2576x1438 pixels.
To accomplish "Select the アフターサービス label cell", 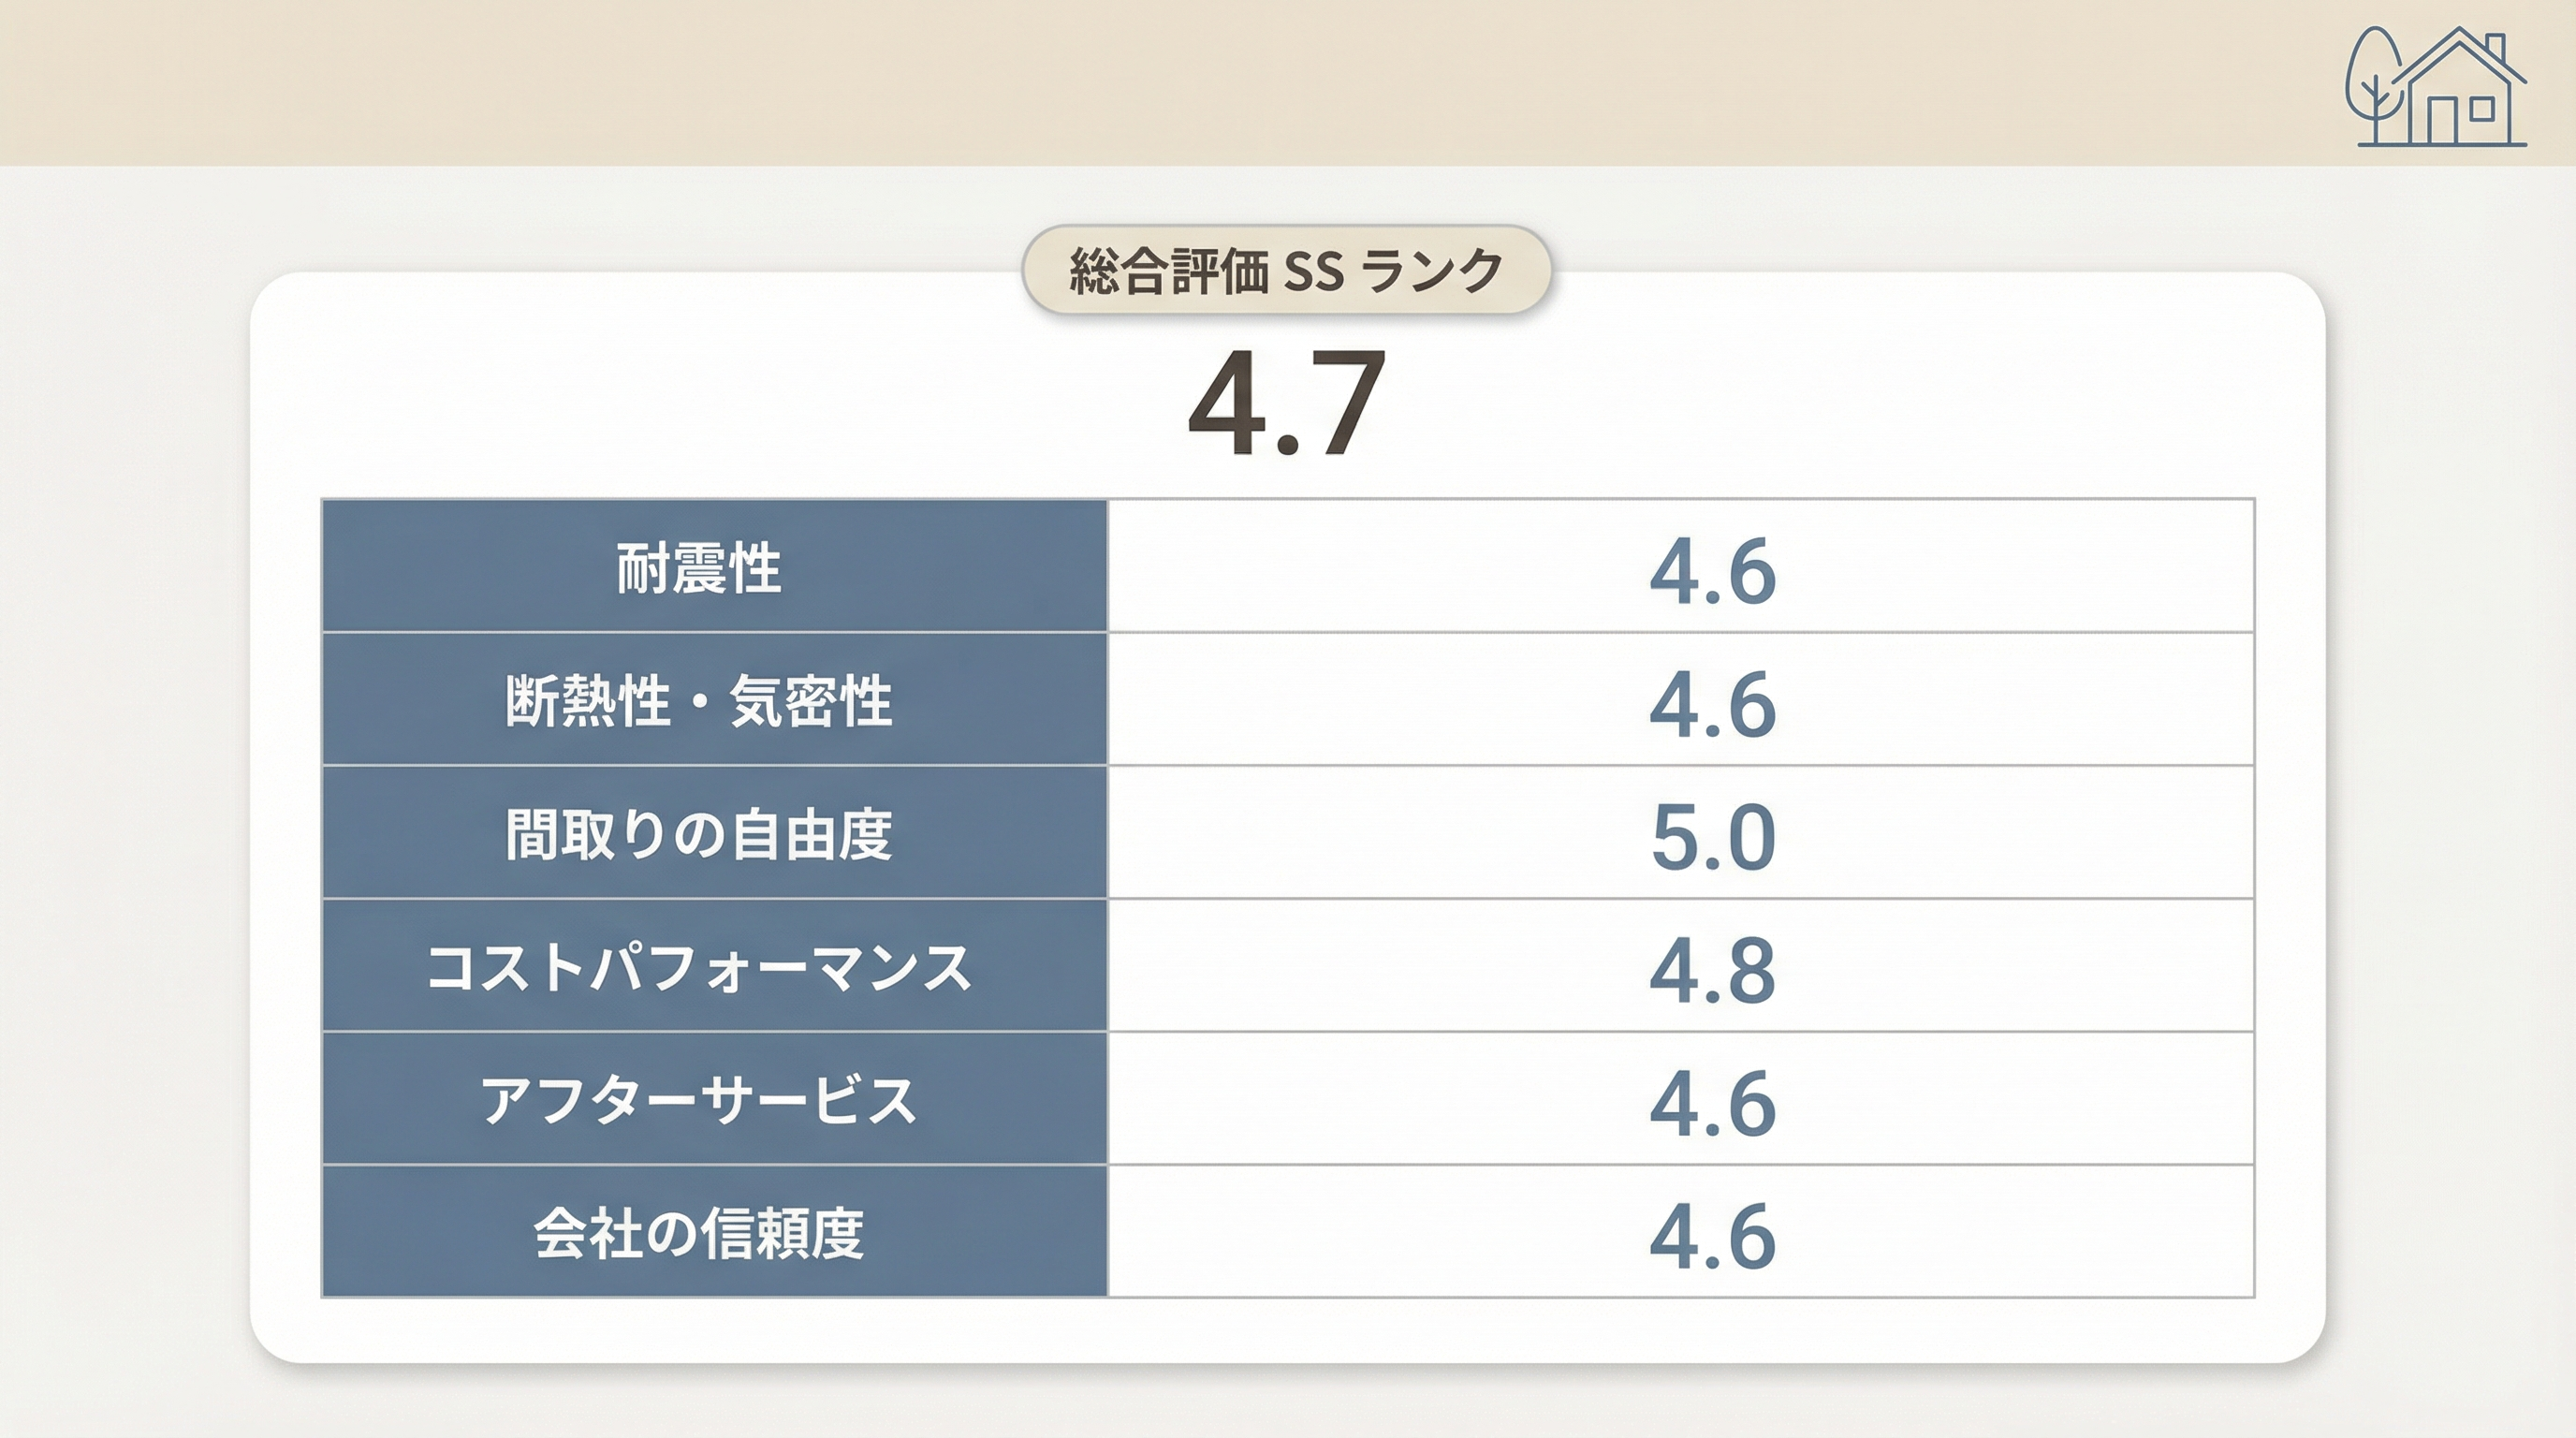I will (698, 1100).
